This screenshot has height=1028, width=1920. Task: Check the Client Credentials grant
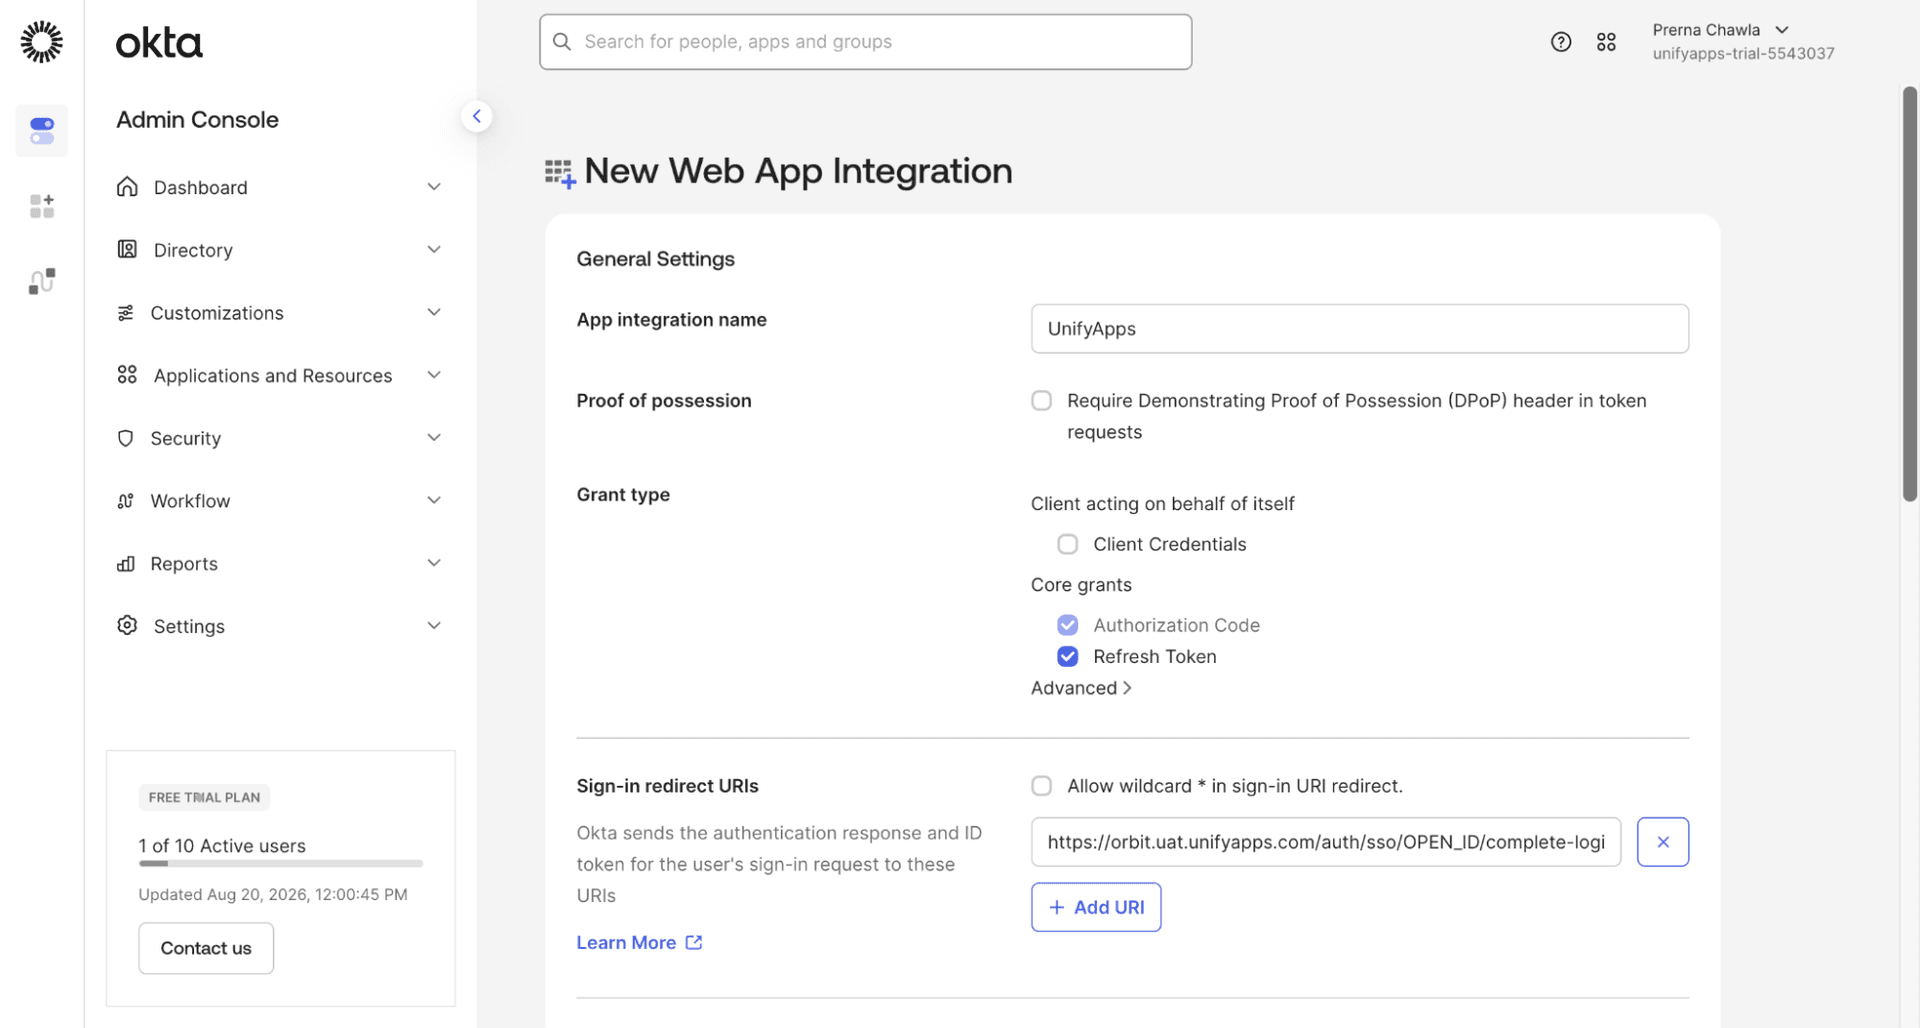[1068, 545]
